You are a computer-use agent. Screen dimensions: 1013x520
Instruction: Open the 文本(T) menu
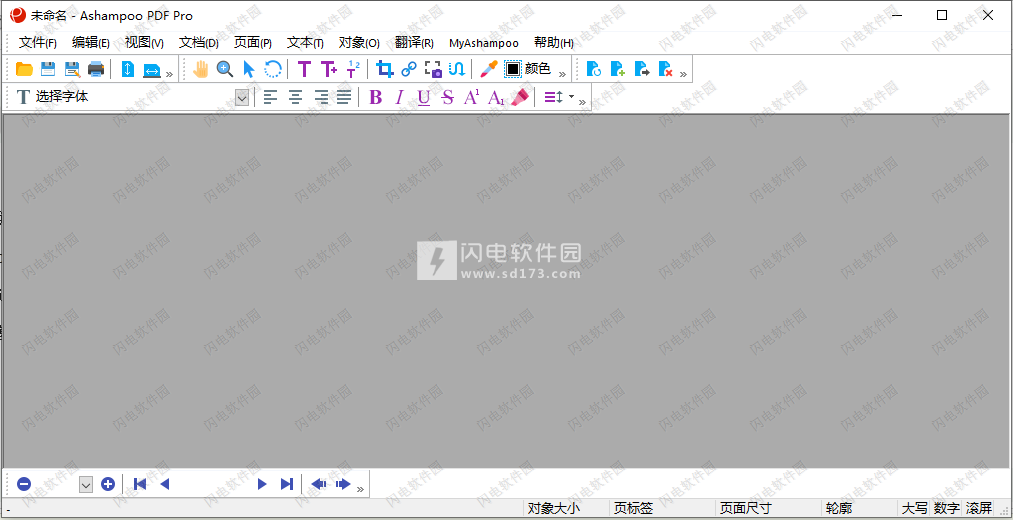click(x=305, y=43)
